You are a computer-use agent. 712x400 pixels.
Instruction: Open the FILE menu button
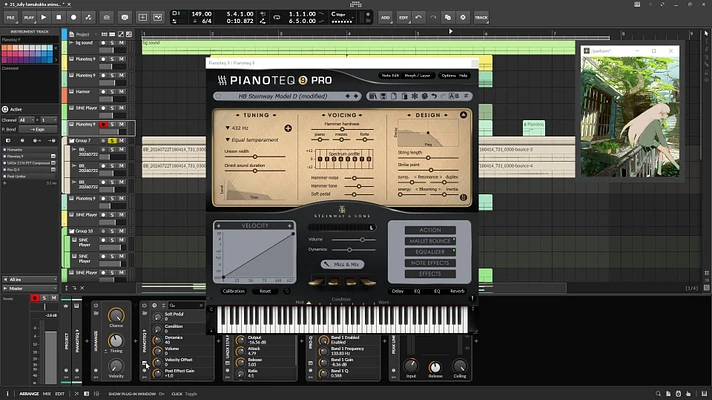point(10,17)
